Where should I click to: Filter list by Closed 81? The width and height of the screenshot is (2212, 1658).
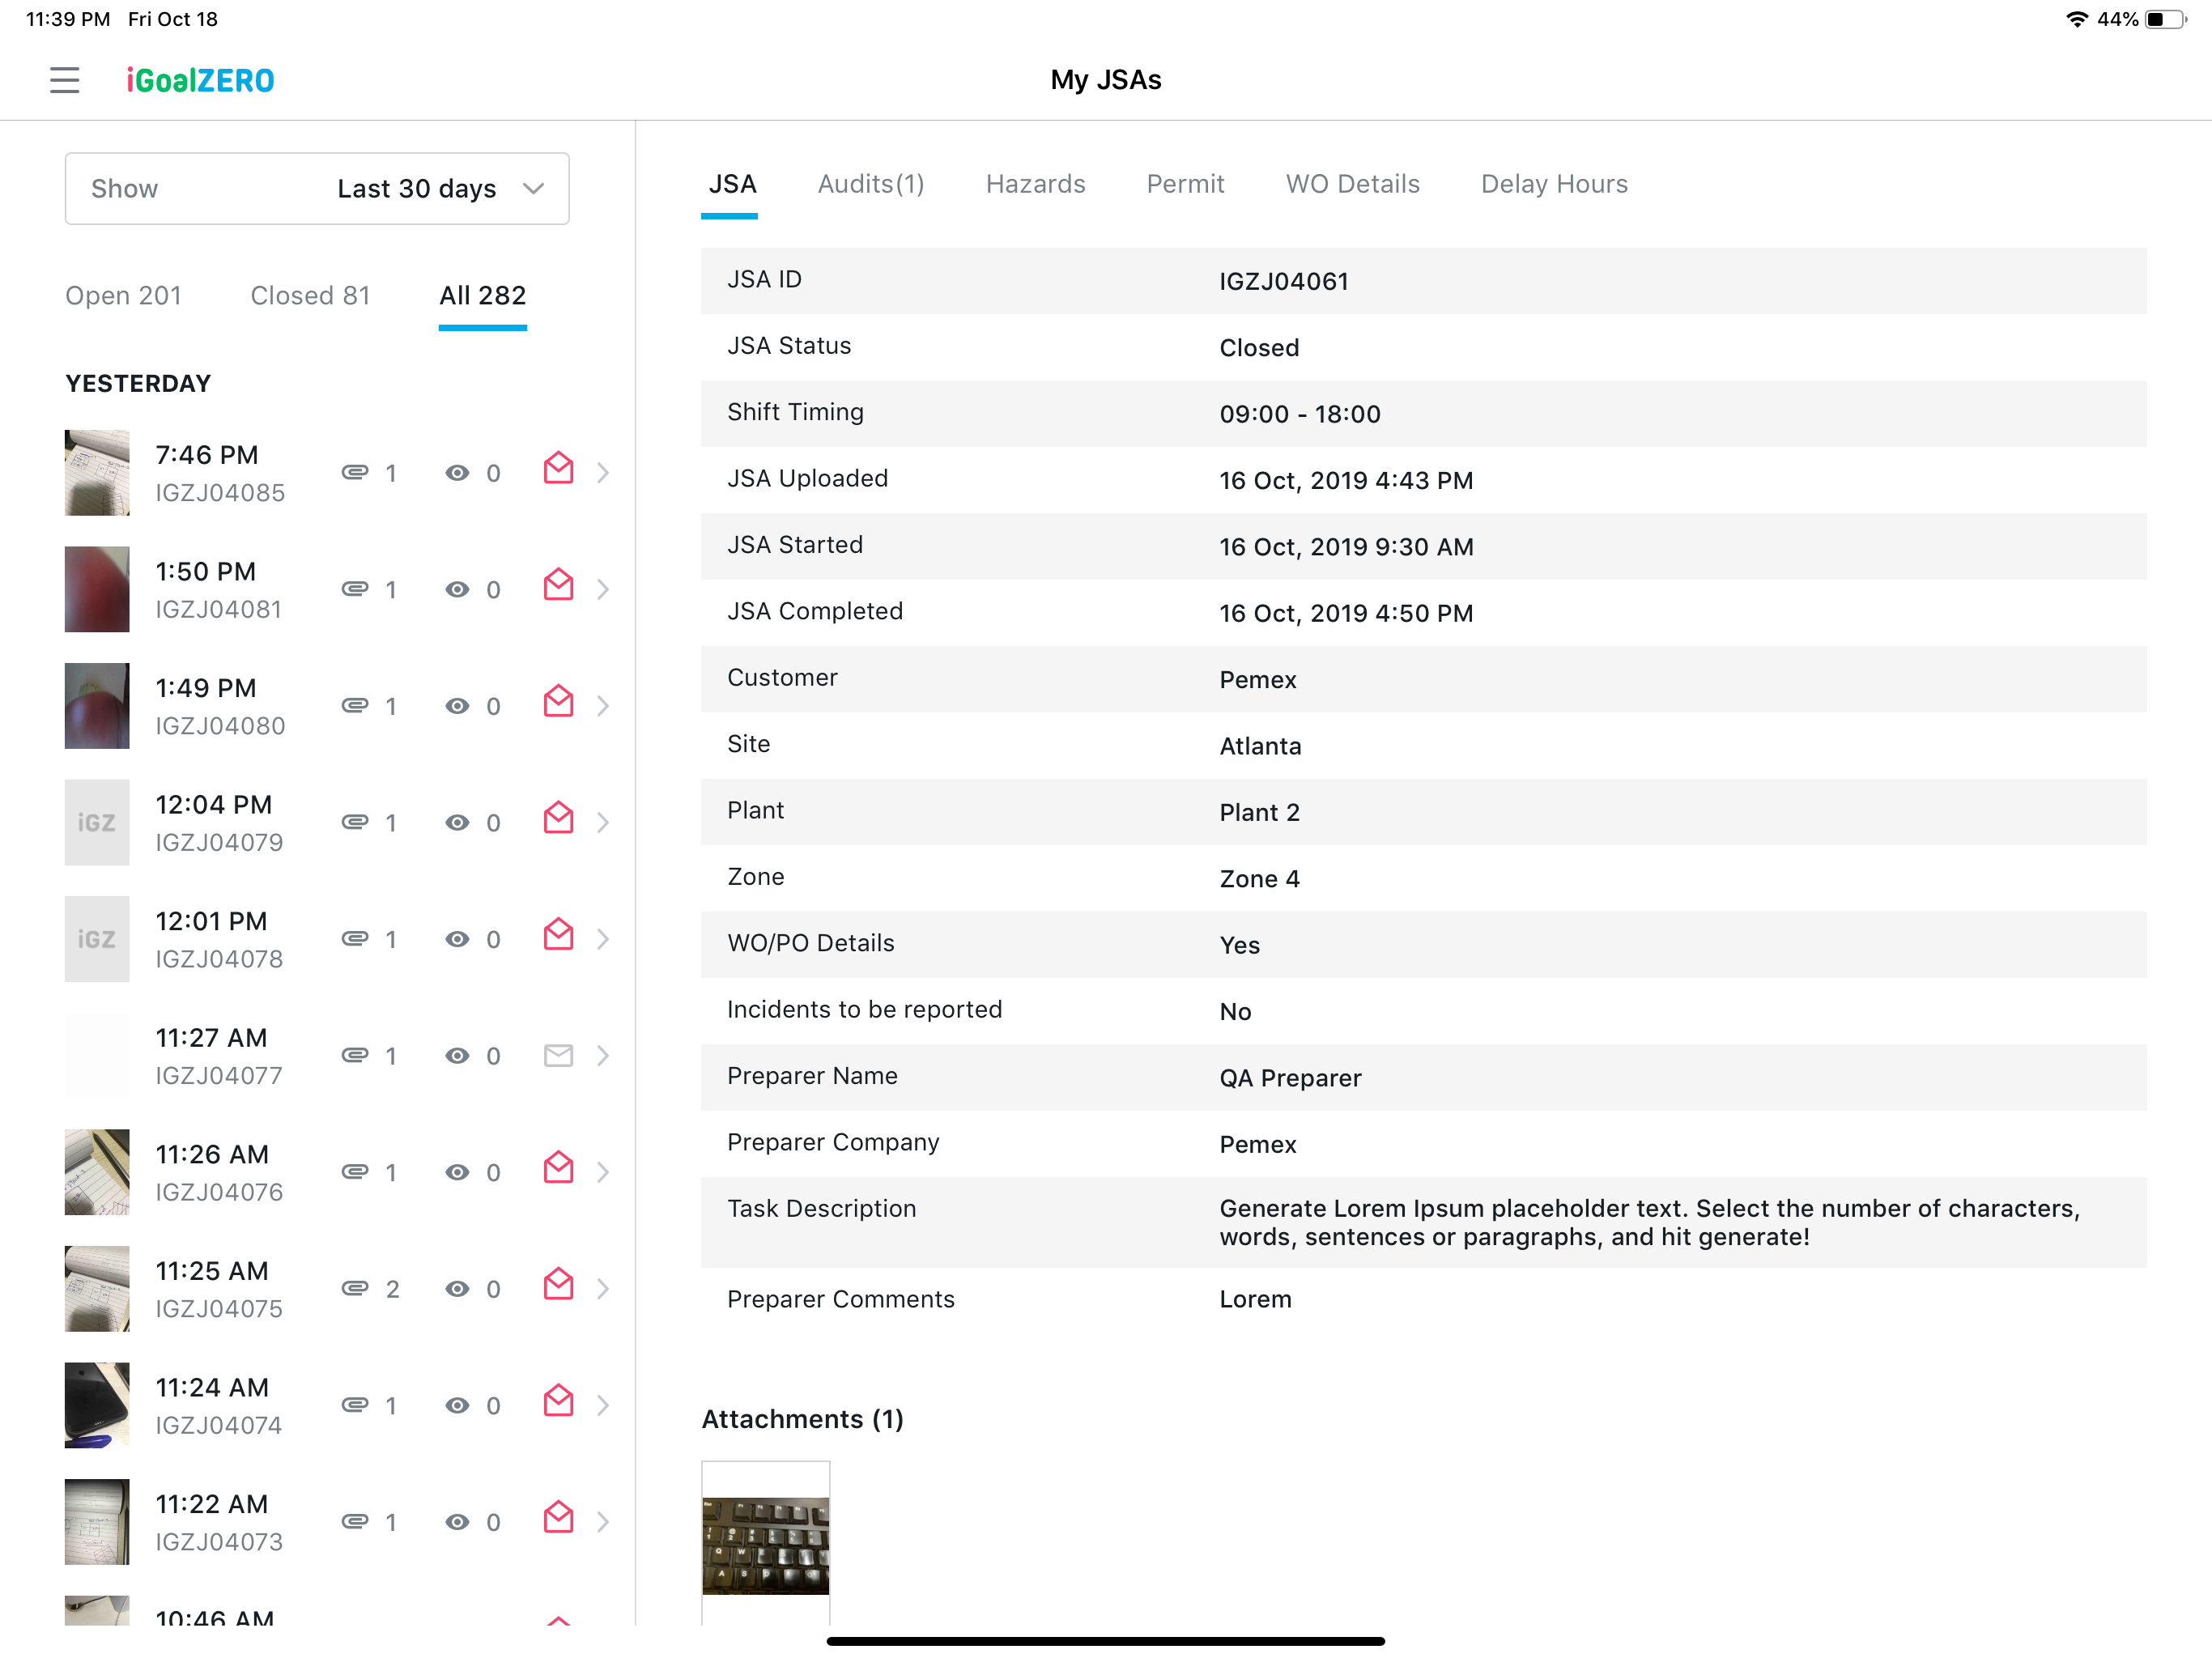(x=310, y=296)
